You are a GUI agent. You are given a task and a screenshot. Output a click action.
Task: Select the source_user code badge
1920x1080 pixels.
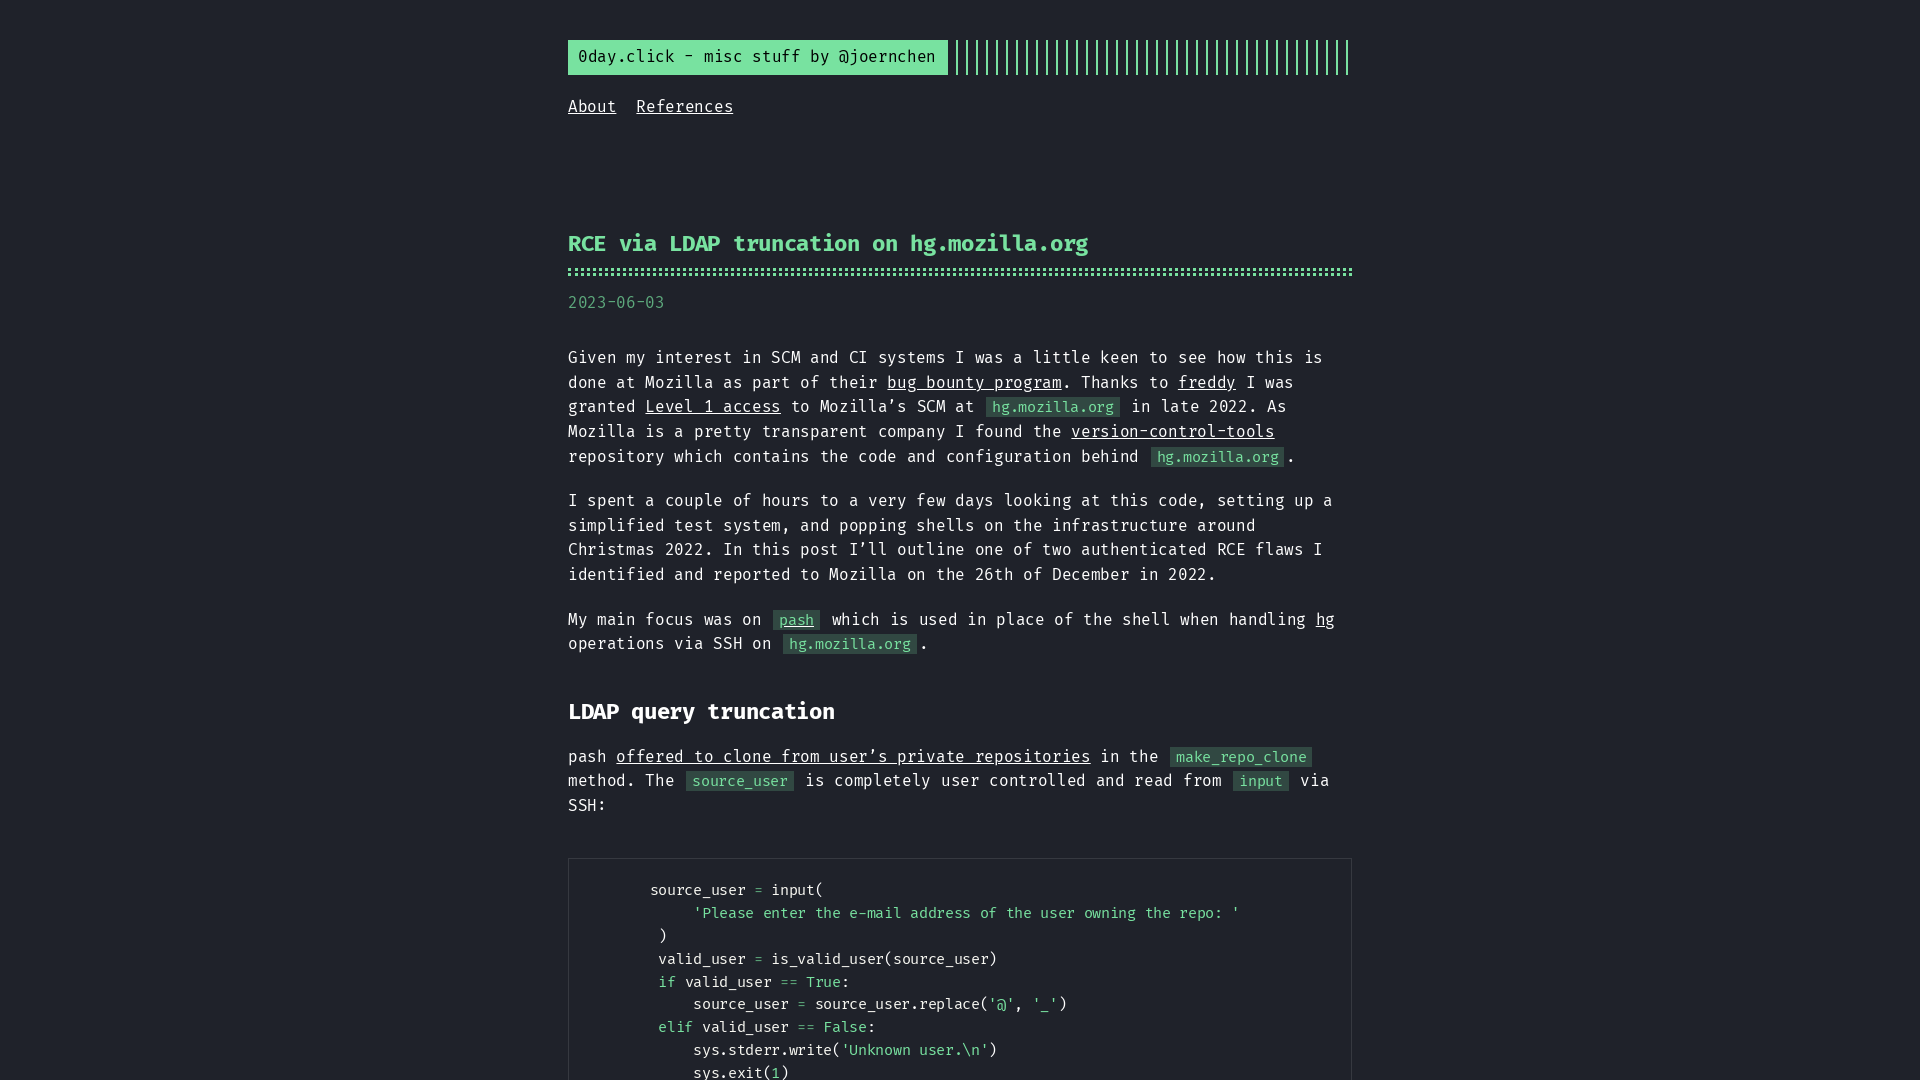coord(740,781)
